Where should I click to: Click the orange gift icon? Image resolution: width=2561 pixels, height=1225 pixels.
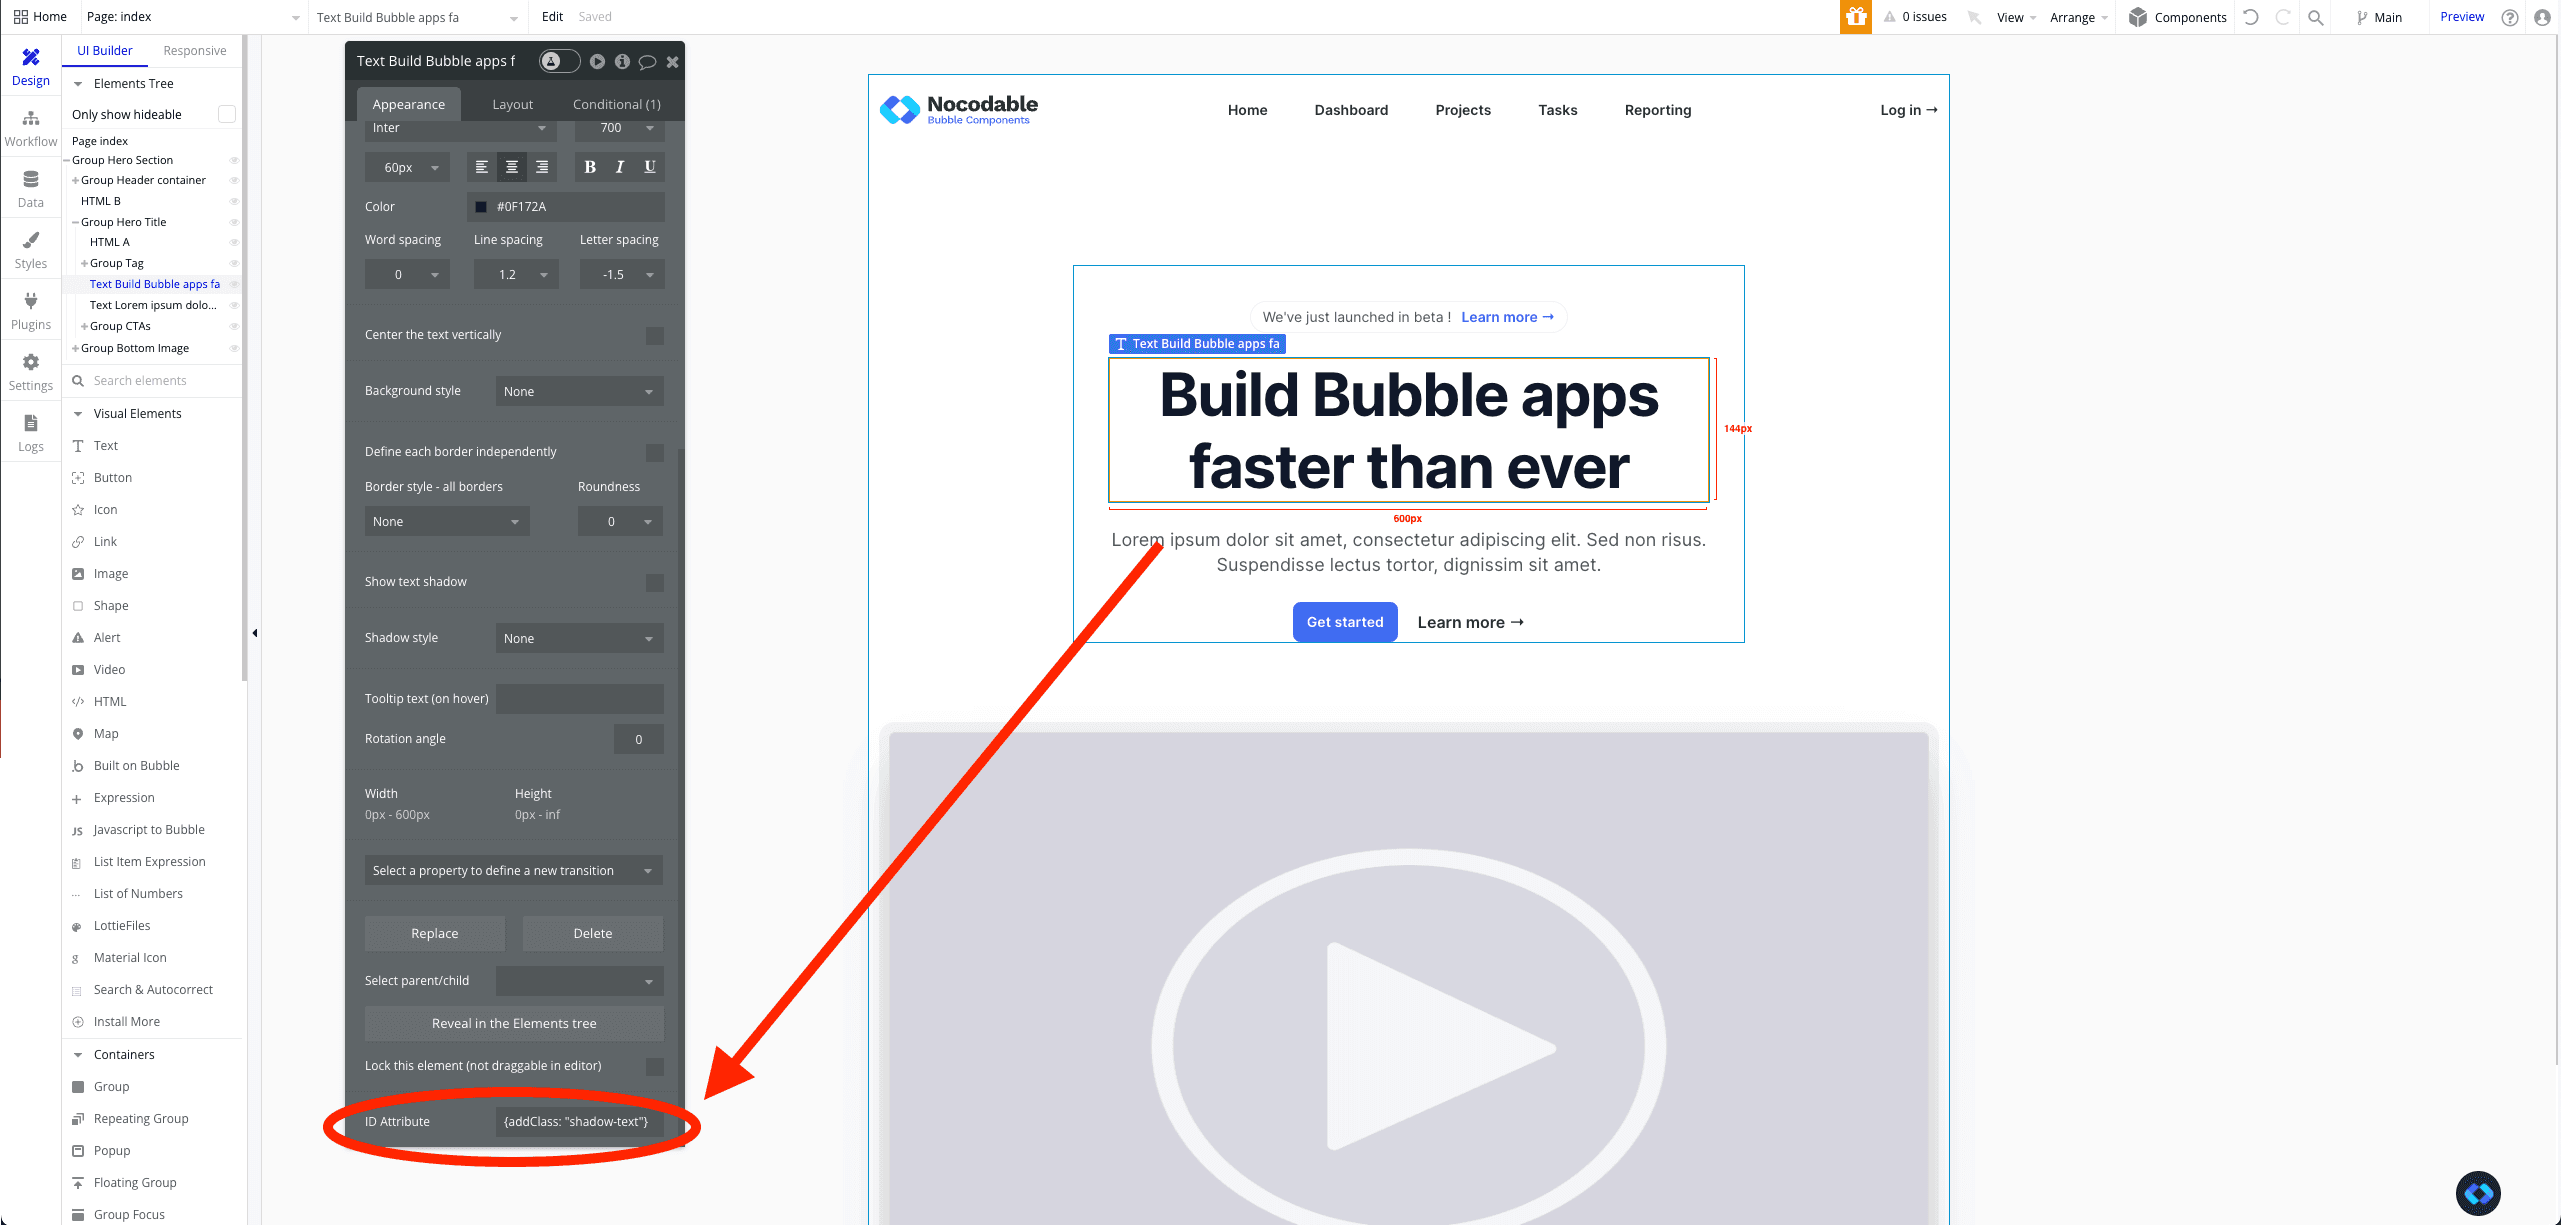click(x=1856, y=17)
